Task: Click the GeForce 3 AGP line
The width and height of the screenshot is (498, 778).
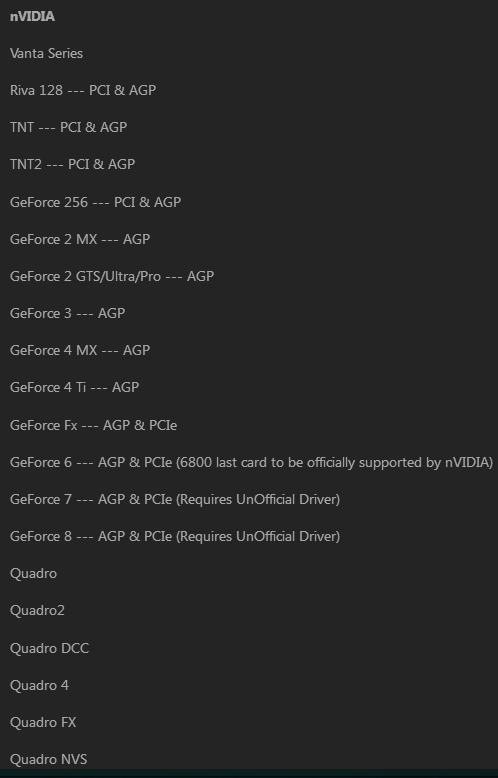Action: [67, 313]
